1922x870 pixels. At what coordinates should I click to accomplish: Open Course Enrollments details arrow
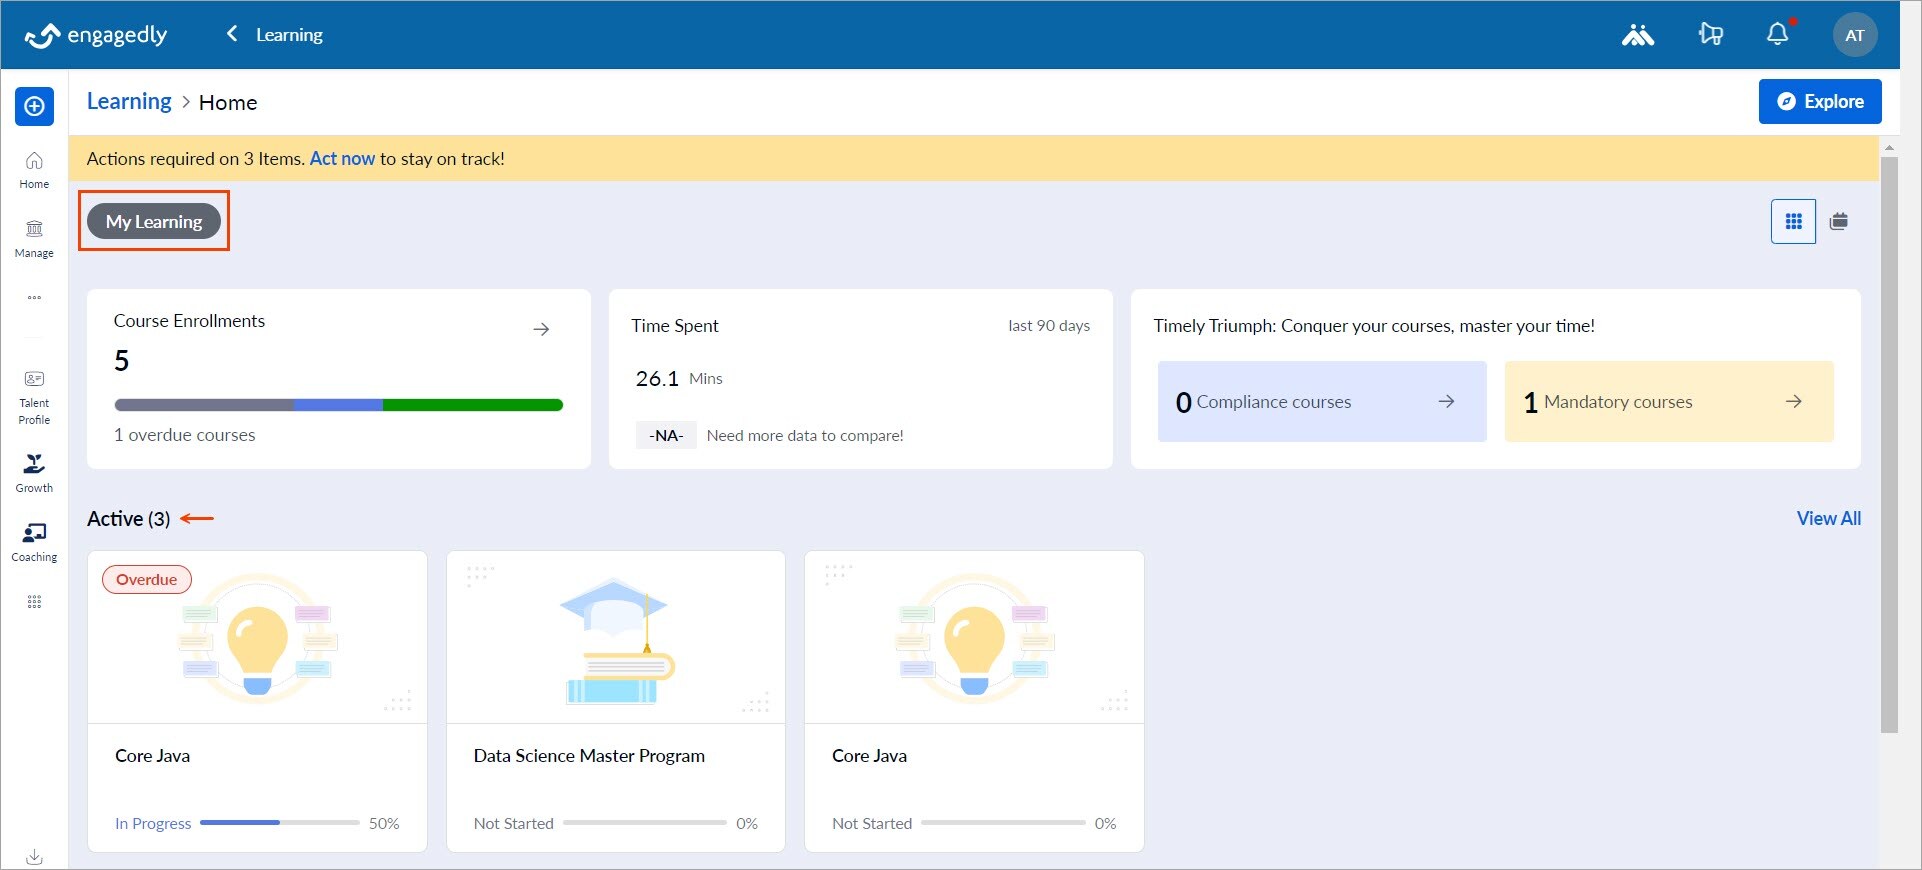pos(541,329)
